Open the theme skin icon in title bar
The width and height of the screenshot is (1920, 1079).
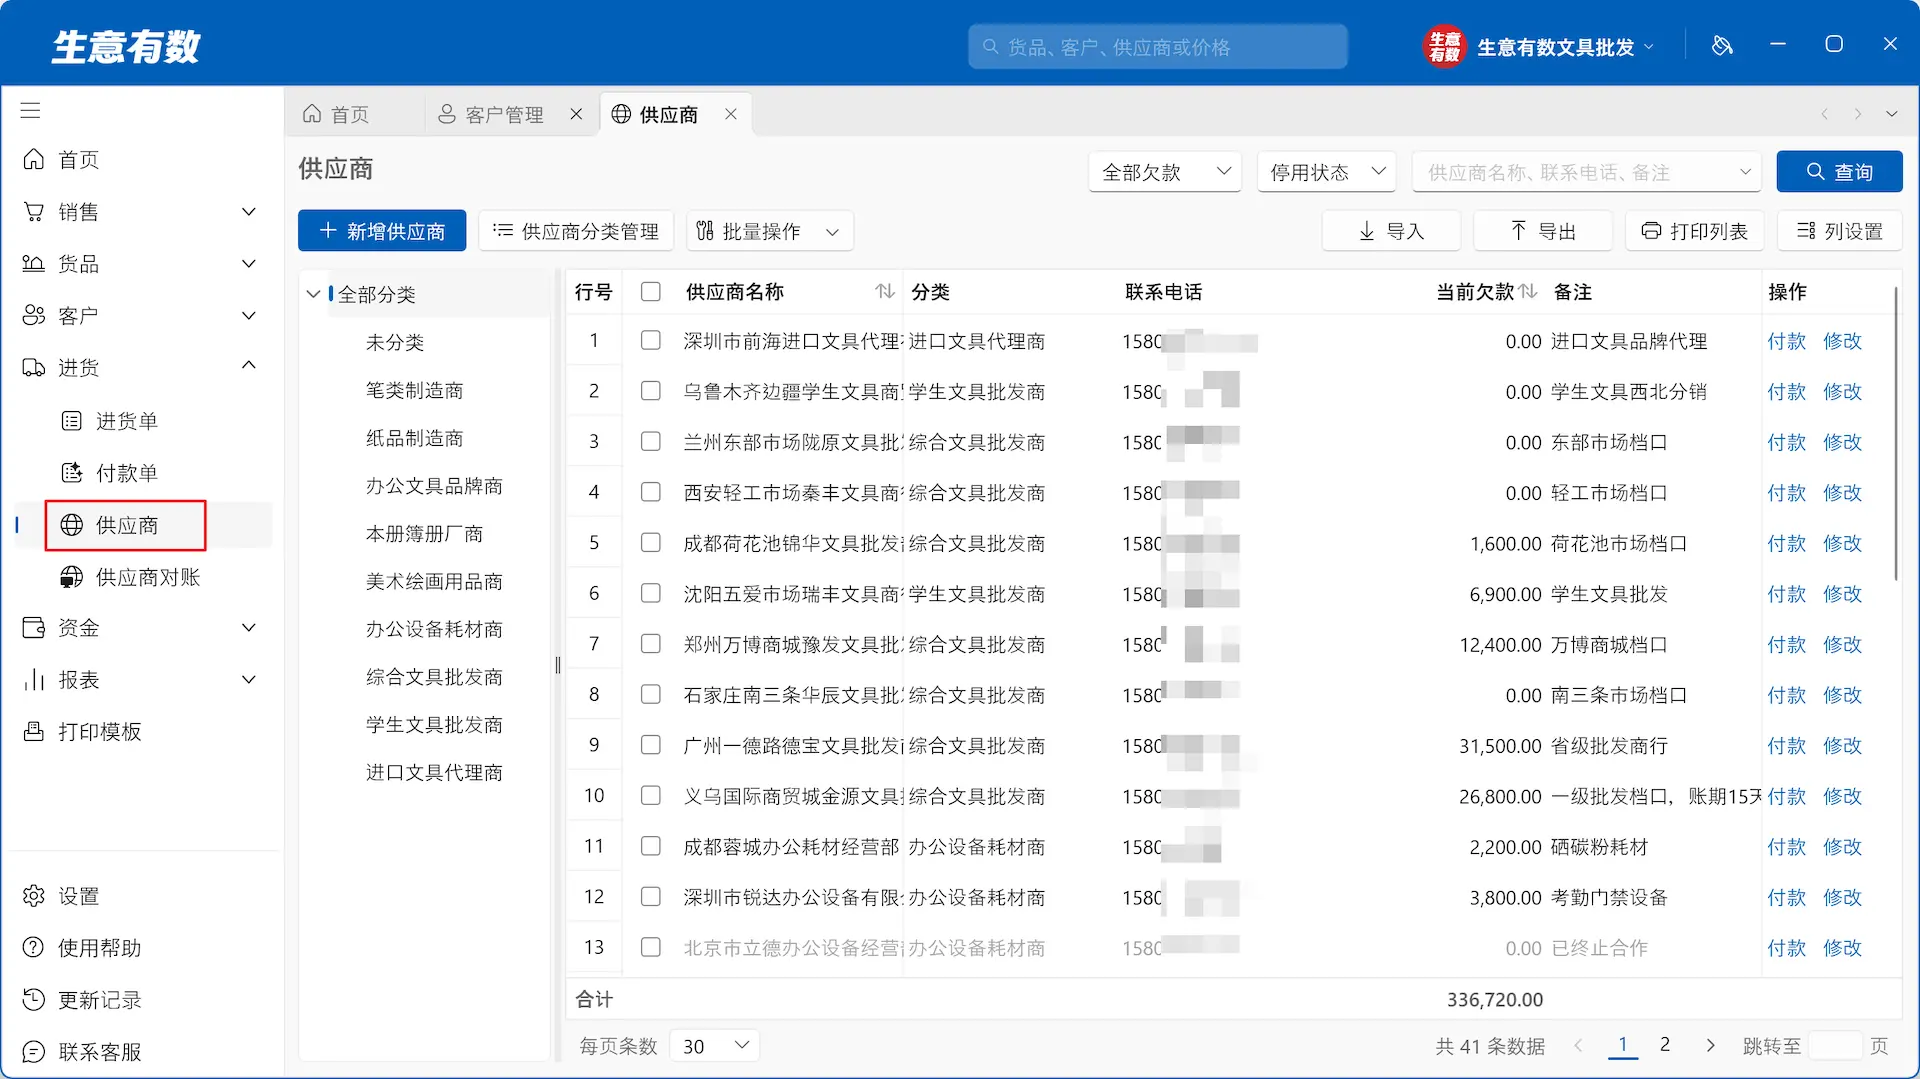tap(1722, 45)
